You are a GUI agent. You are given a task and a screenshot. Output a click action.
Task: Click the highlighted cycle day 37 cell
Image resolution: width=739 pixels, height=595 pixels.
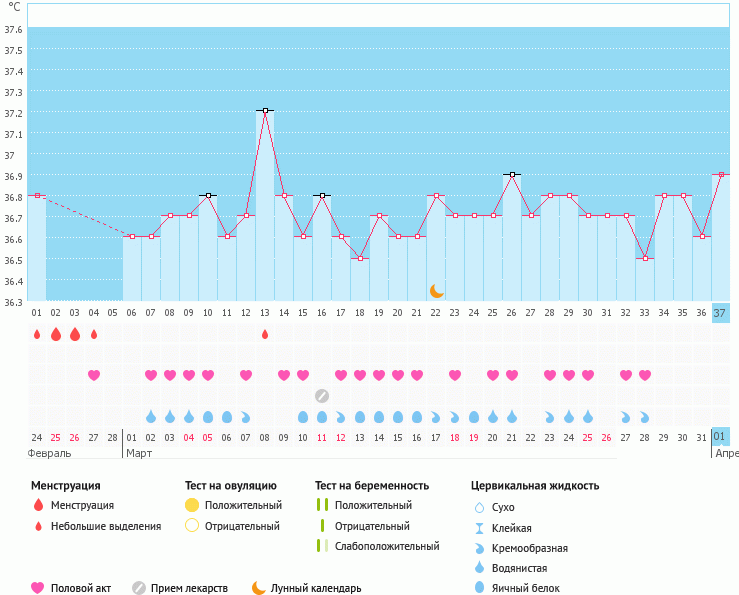(x=721, y=313)
